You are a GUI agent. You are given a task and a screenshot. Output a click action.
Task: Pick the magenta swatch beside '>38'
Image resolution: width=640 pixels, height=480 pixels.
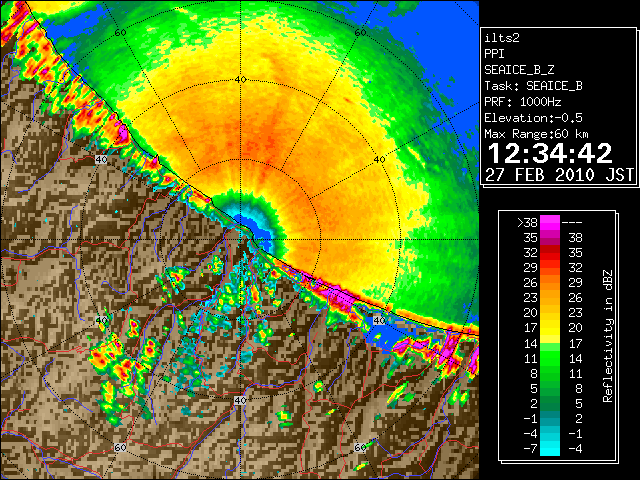[550, 222]
